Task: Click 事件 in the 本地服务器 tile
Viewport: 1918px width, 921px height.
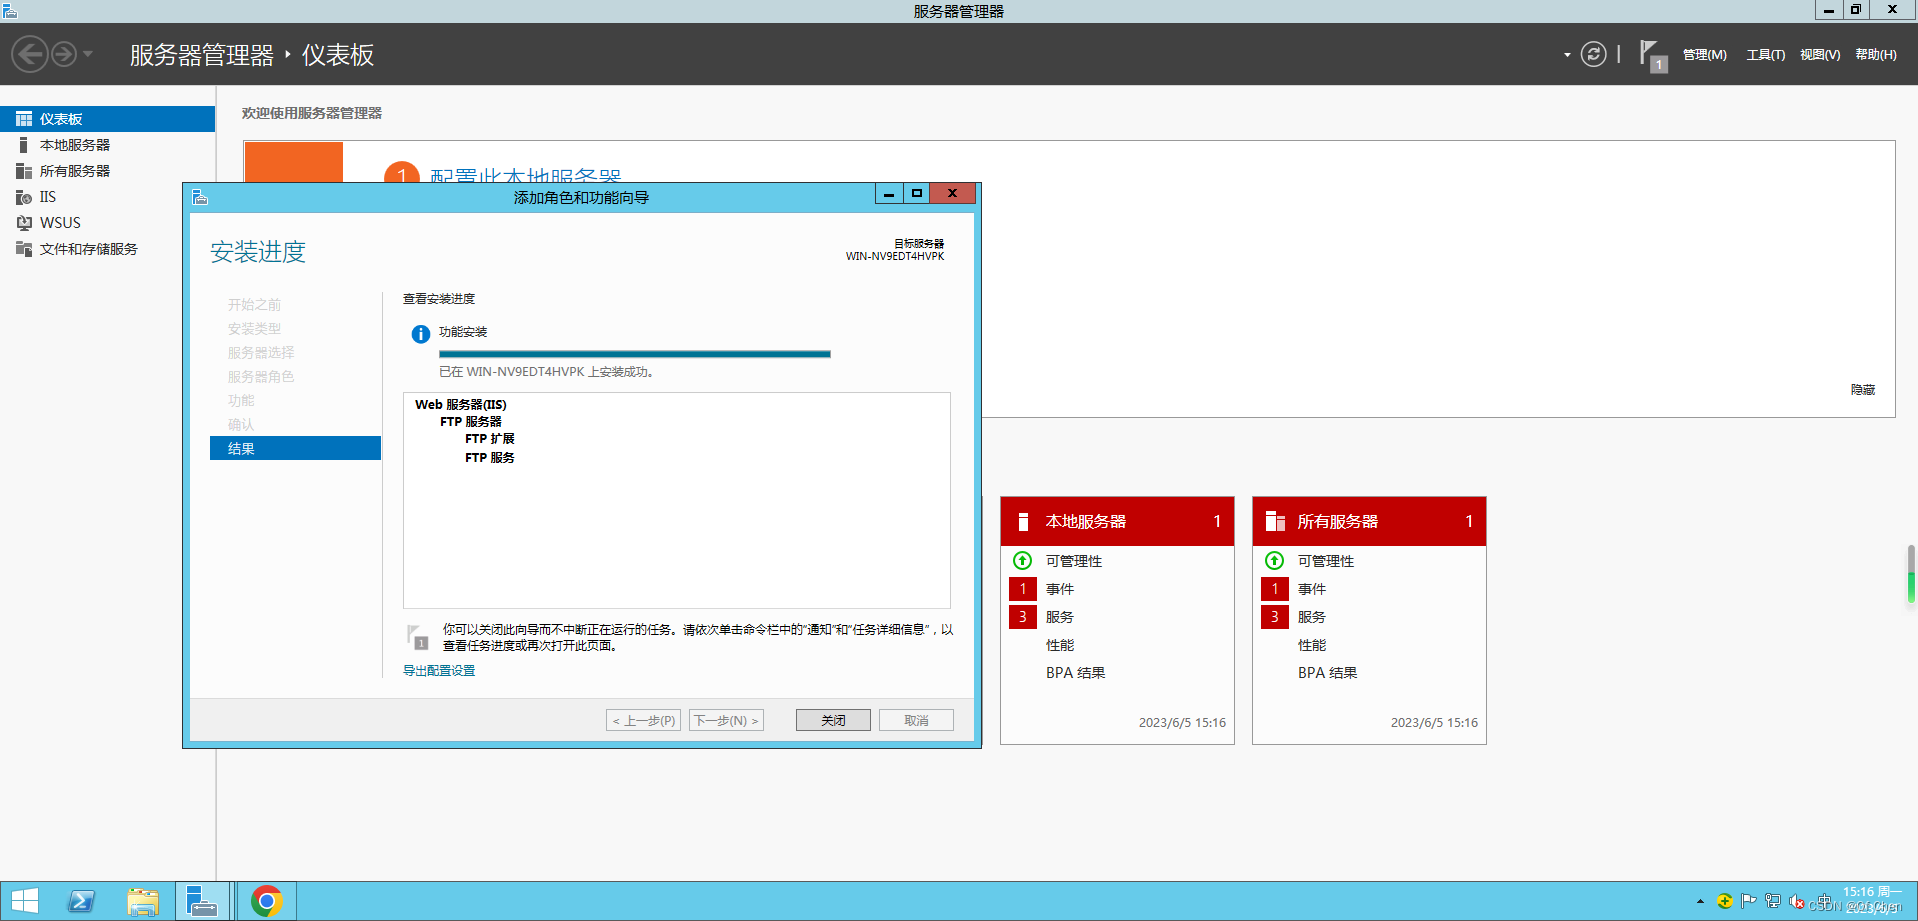Action: click(x=1060, y=589)
